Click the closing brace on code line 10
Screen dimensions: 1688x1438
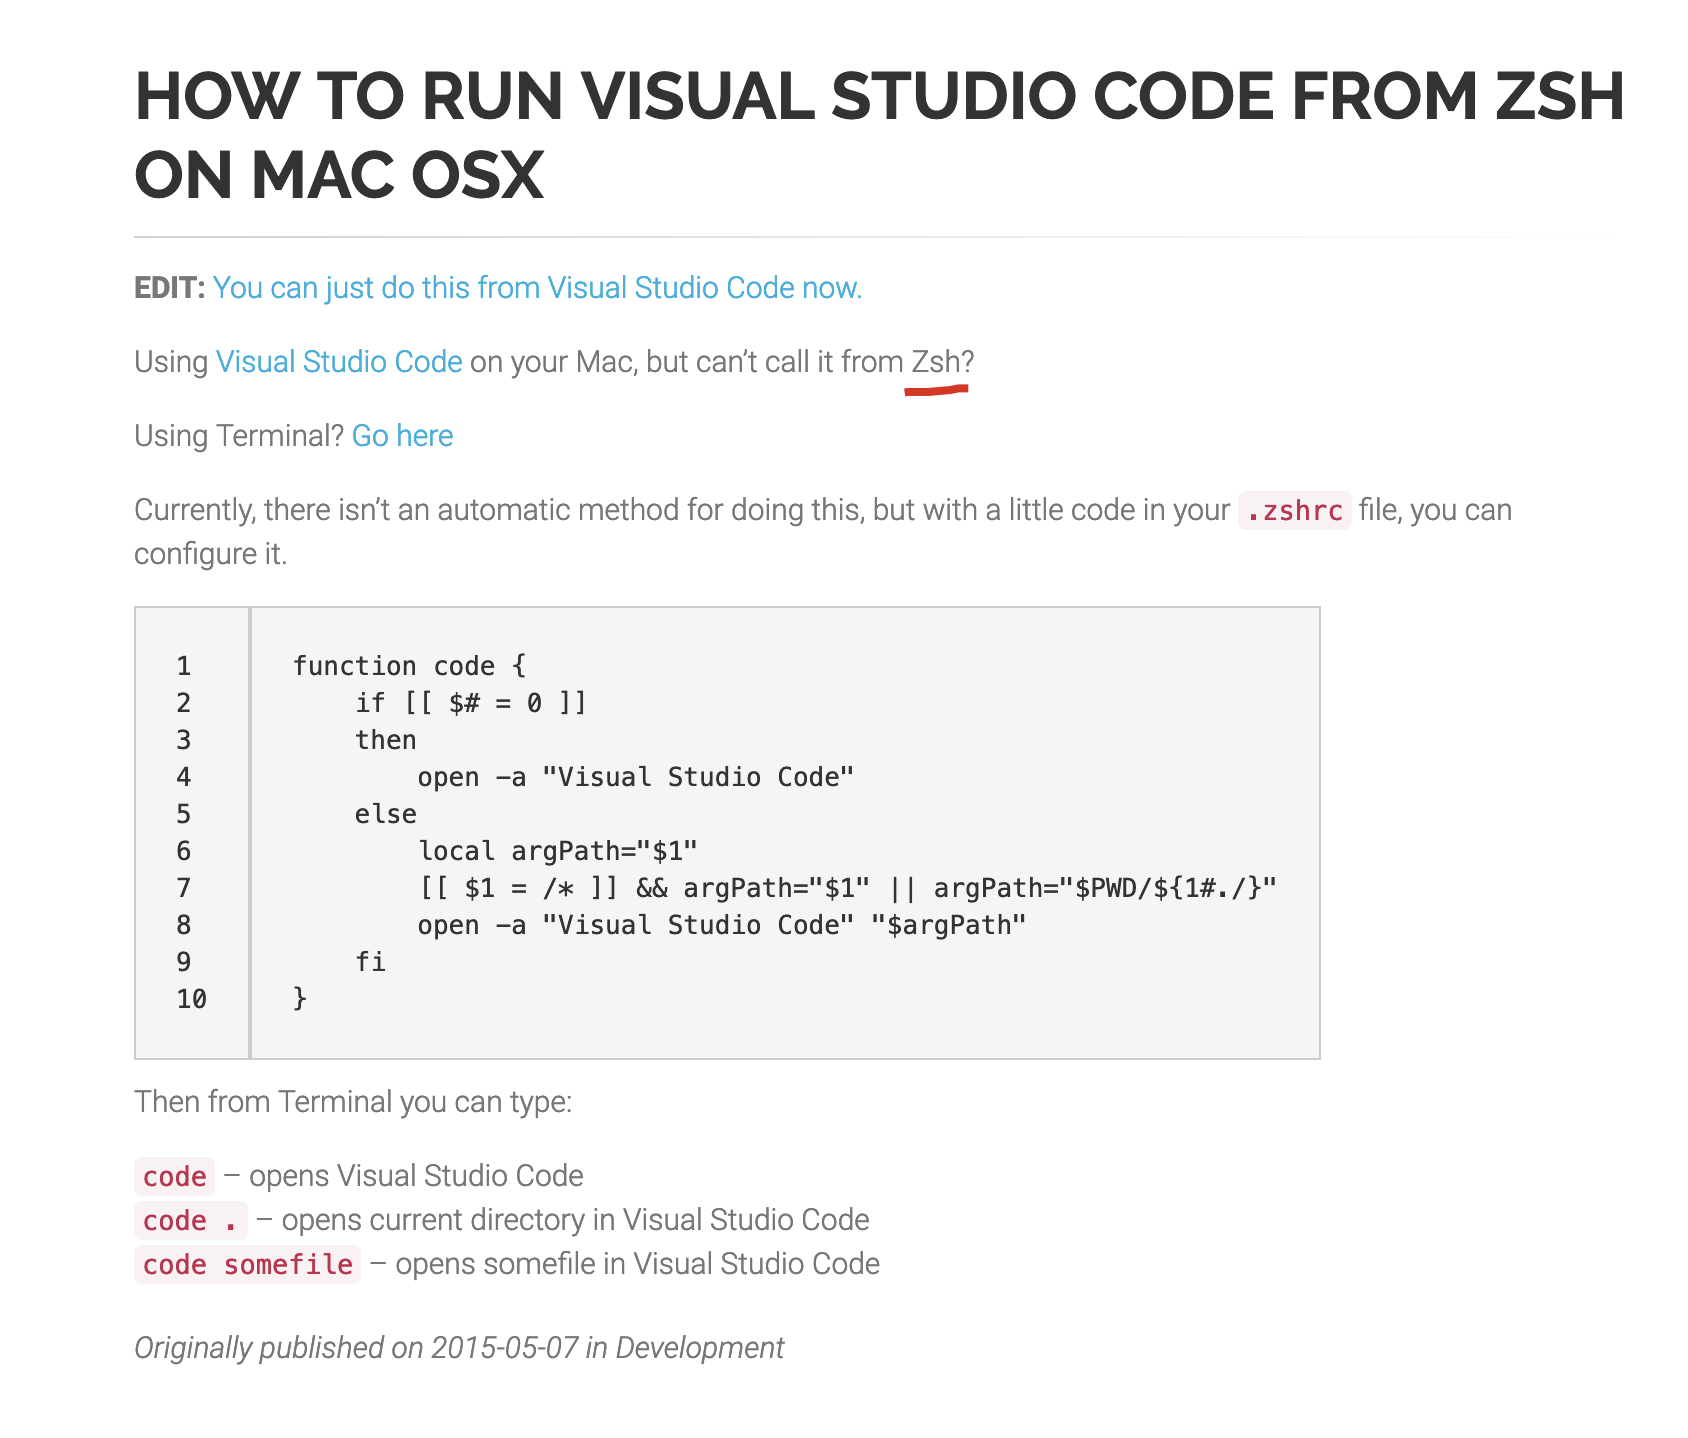[x=299, y=998]
